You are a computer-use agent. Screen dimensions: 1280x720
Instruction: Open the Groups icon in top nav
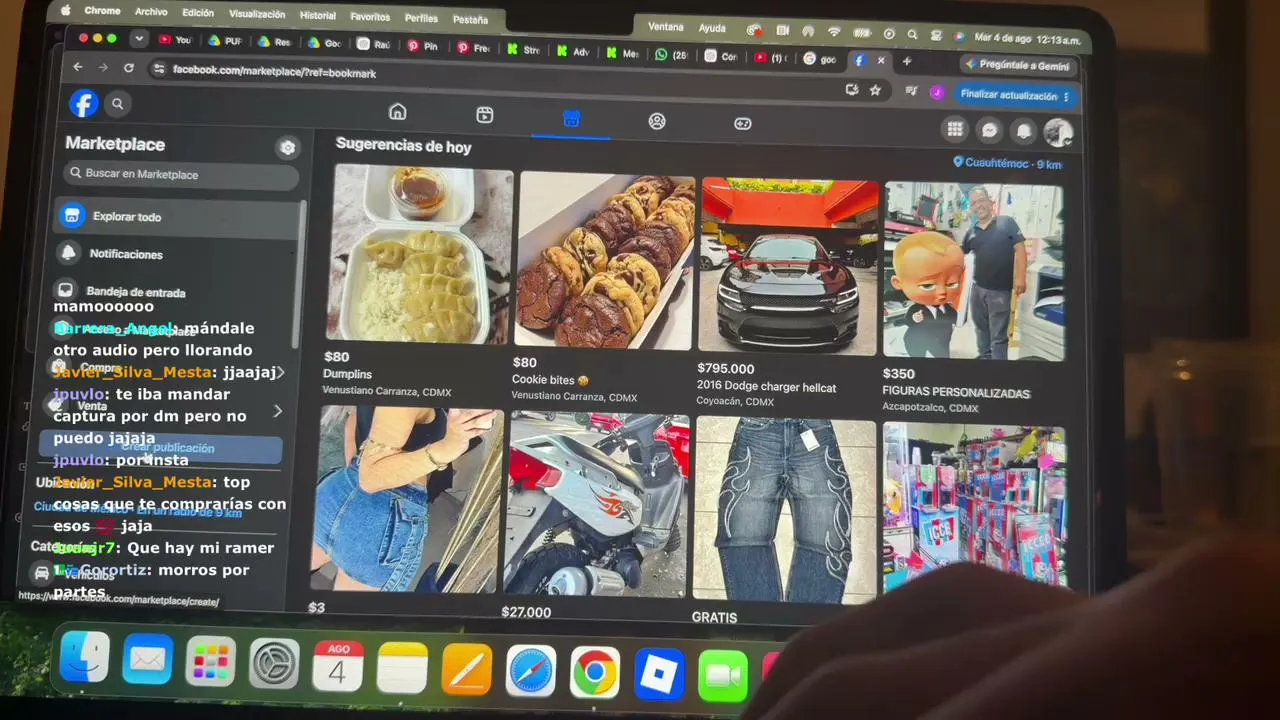point(657,121)
